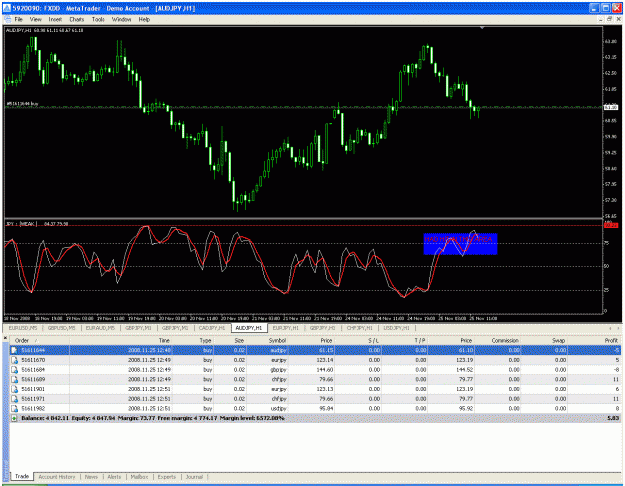Click the chart shift triangle marker at chart top
The image size is (625, 486).
(x=482, y=28)
